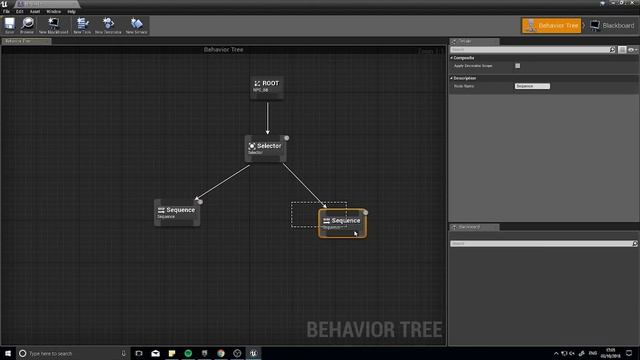Open the Mail app from the taskbar
The image size is (640, 360).
coord(156,353)
